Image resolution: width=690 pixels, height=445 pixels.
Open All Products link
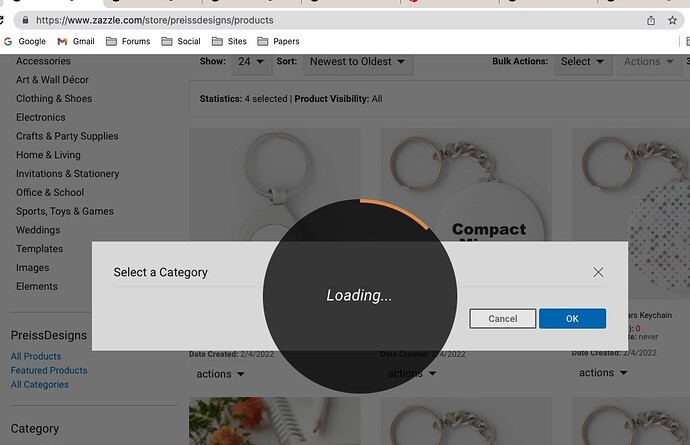[x=36, y=356]
